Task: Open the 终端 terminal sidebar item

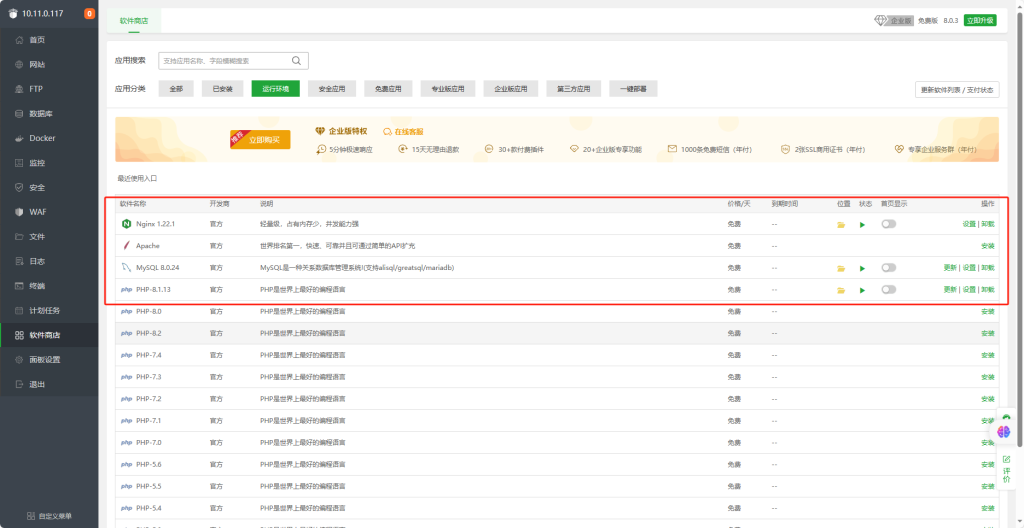Action: point(49,286)
